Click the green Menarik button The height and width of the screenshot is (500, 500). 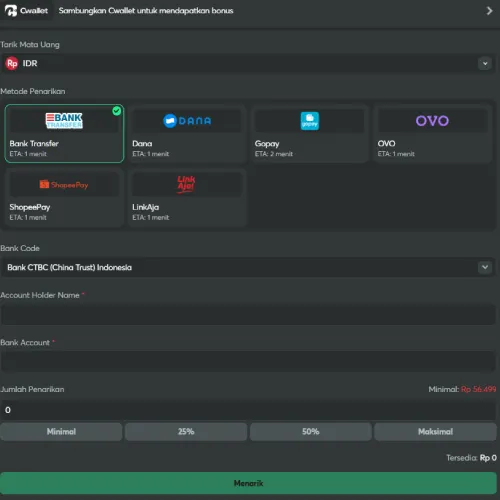(248, 483)
